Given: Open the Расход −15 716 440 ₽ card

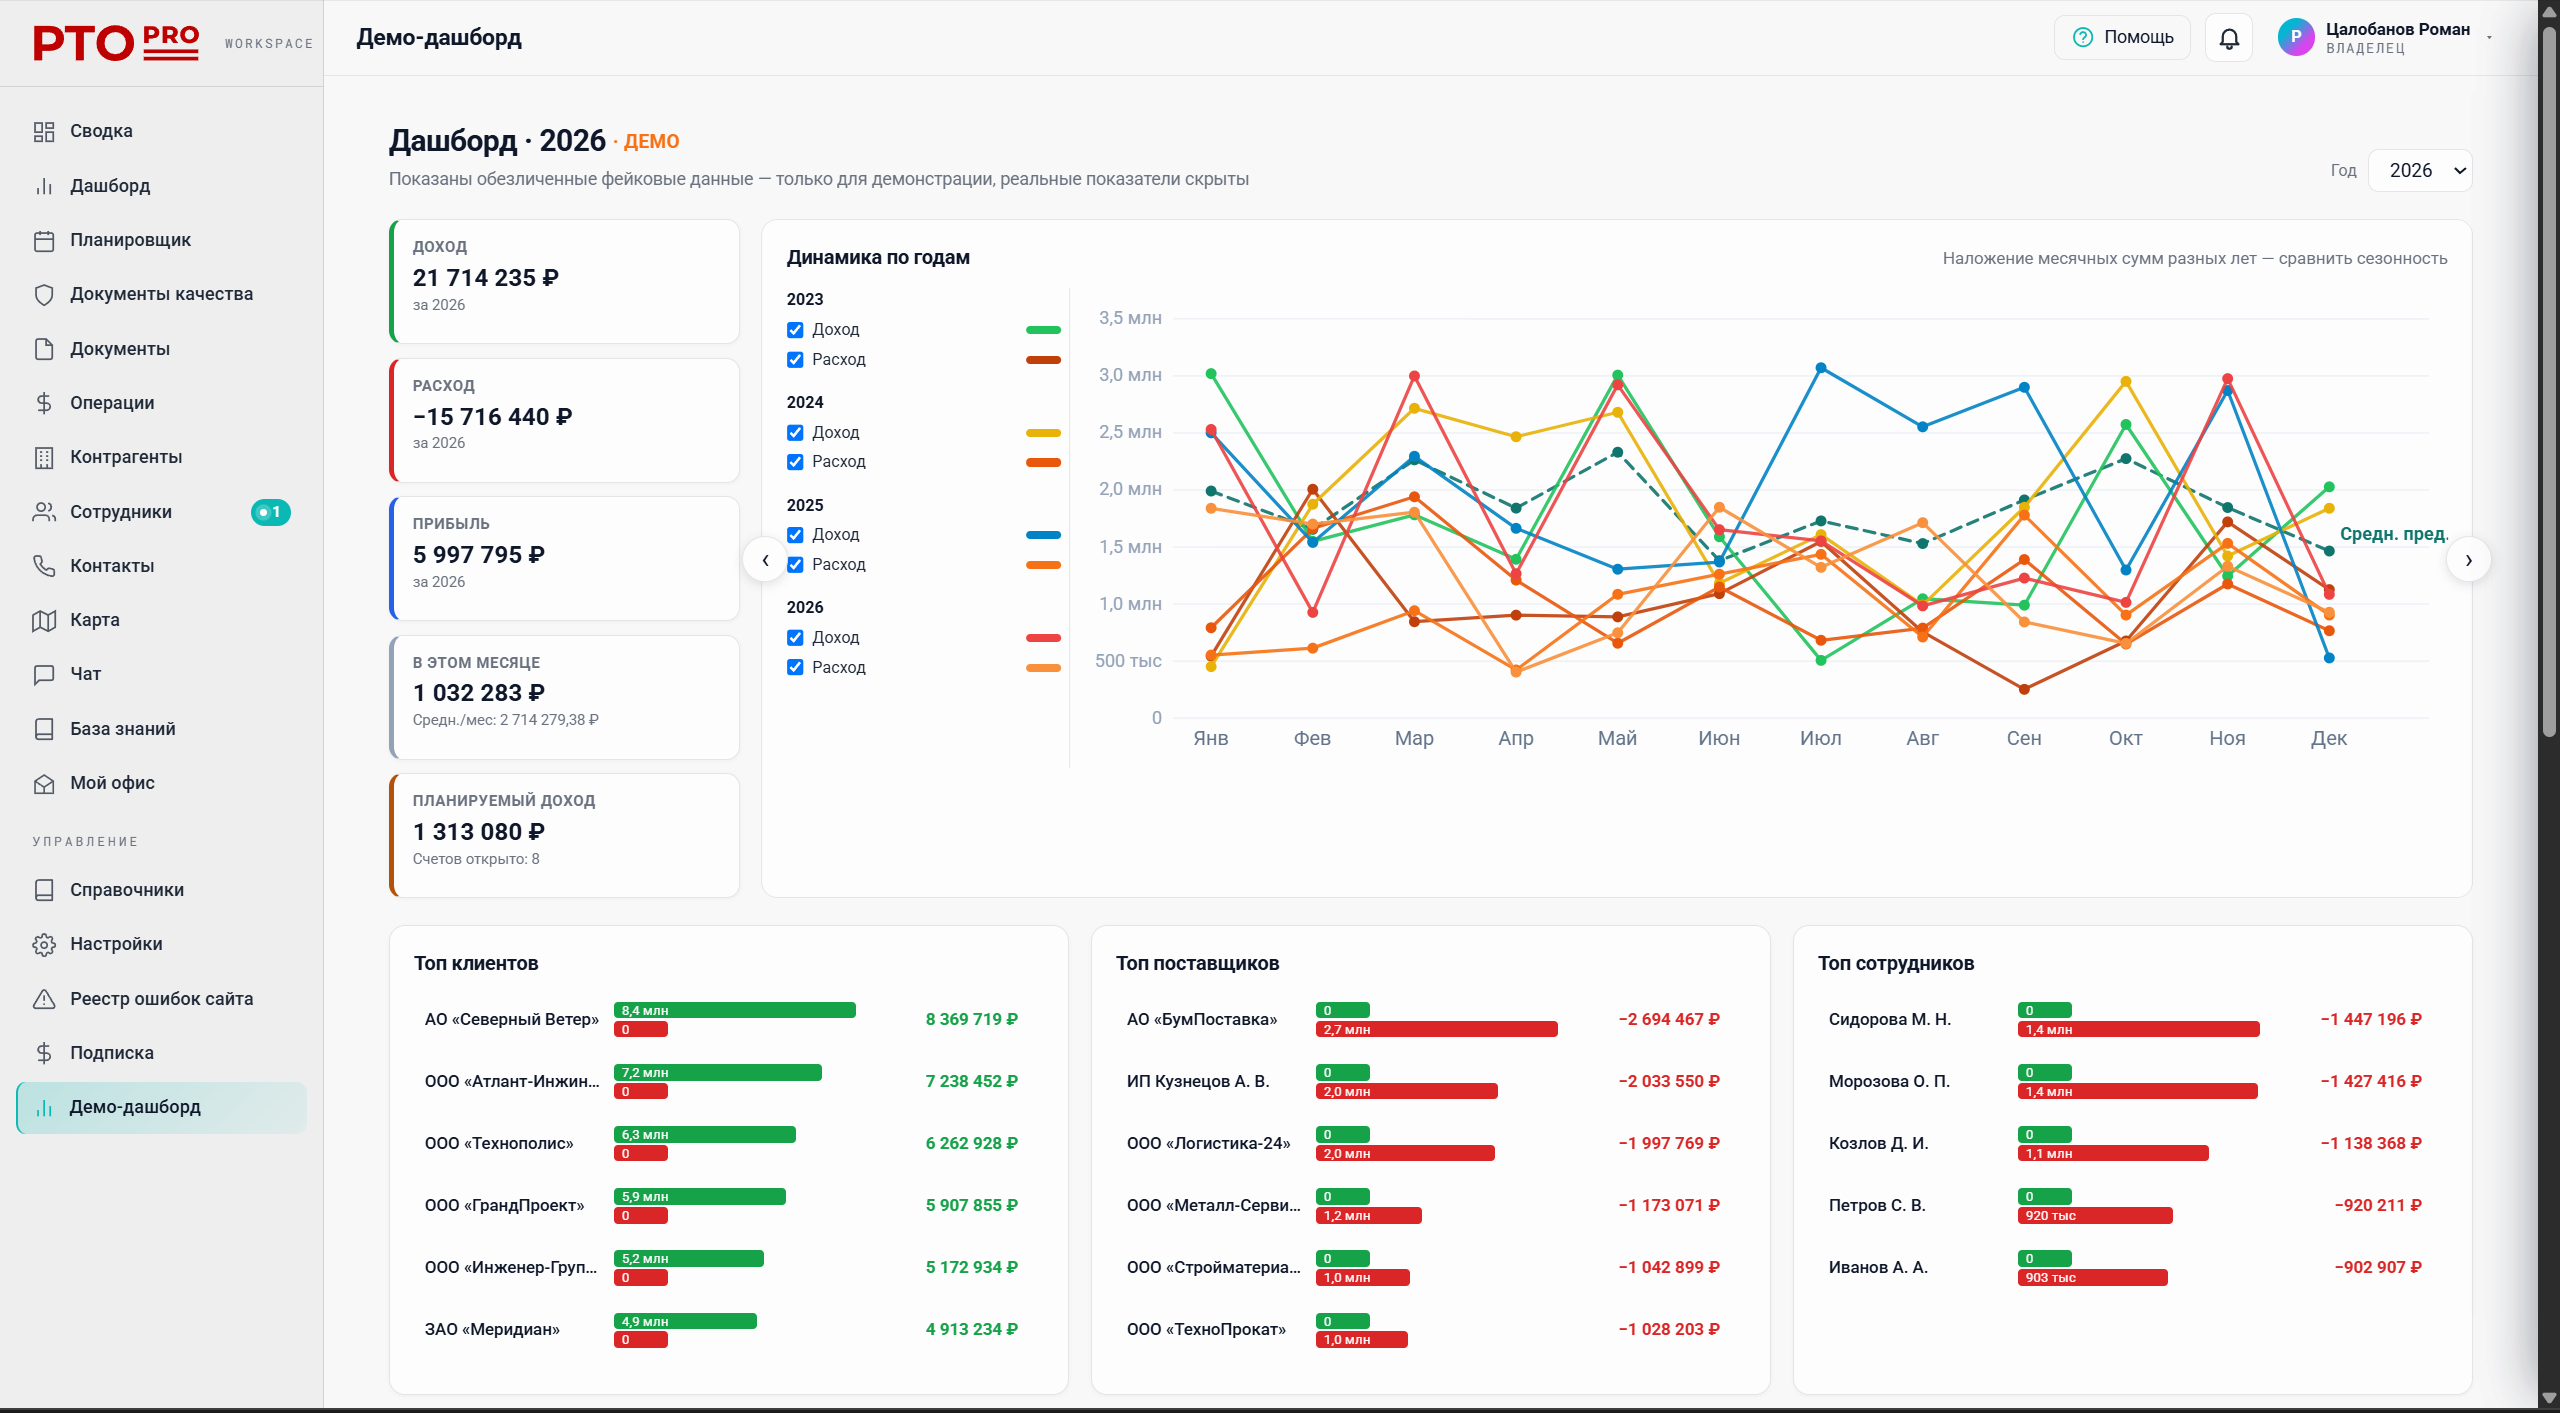Looking at the screenshot, I should point(564,421).
